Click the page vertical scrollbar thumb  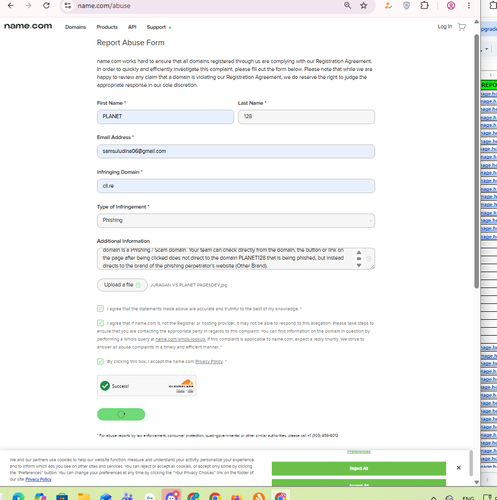click(476, 161)
